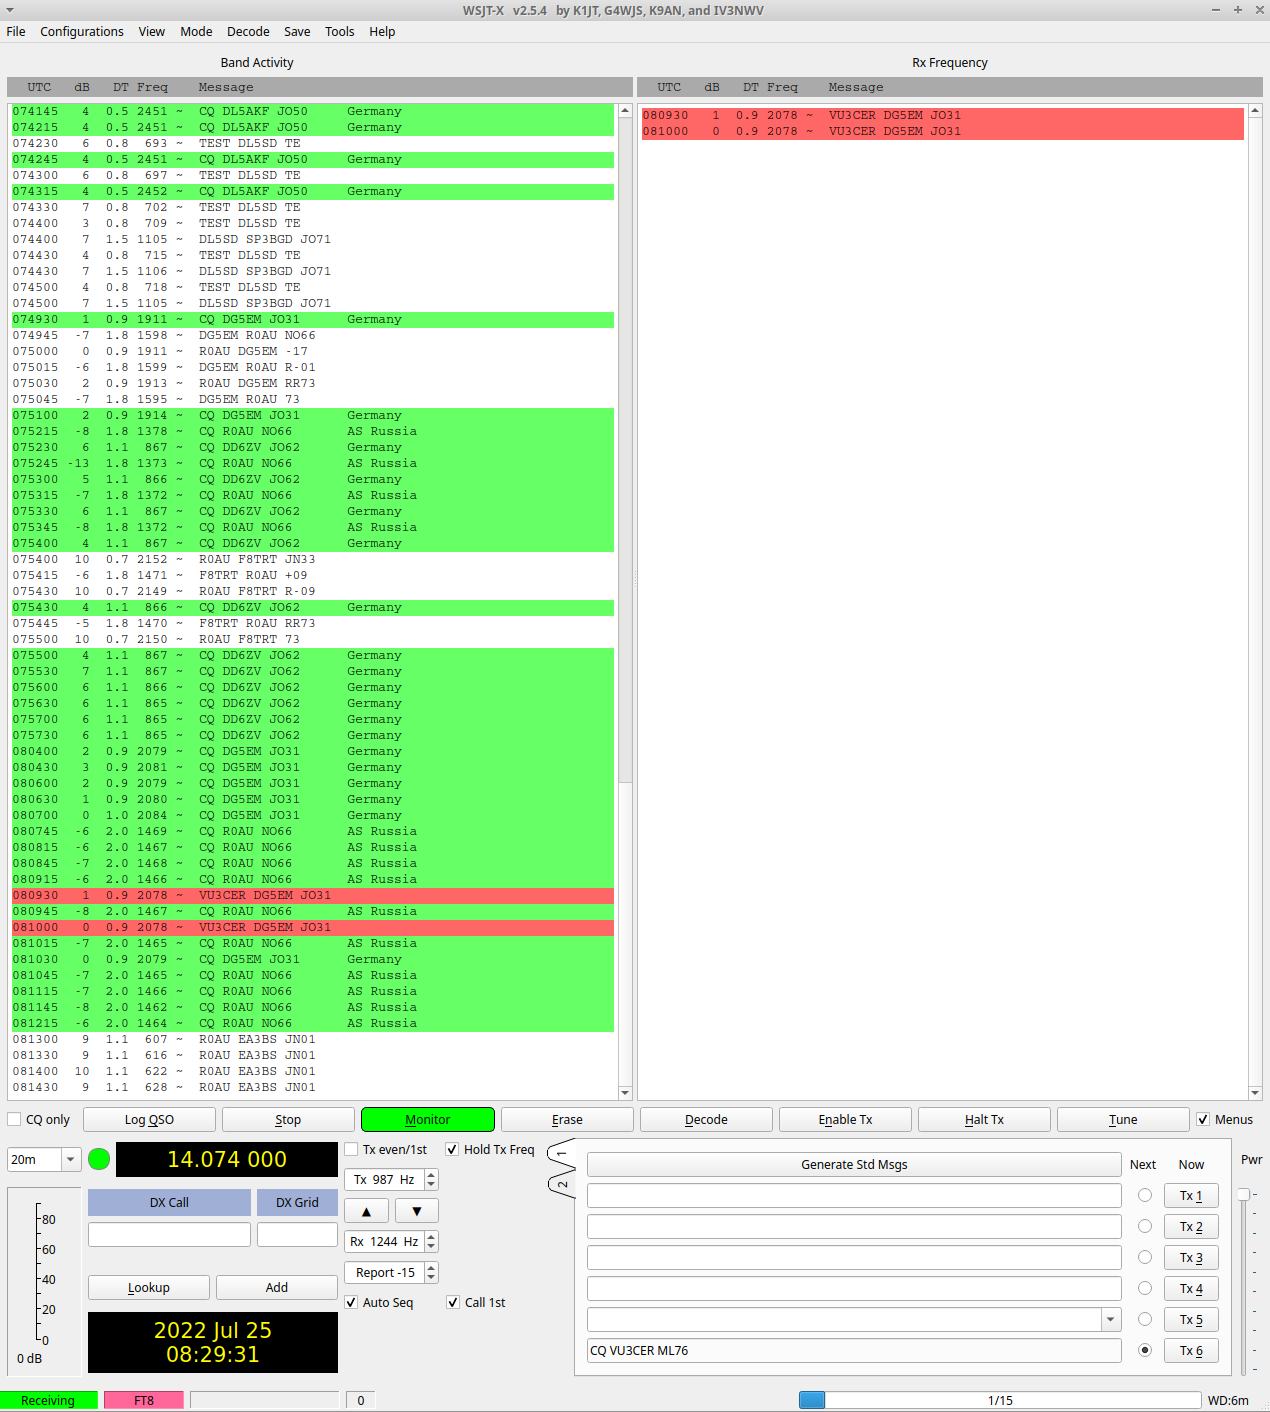Click Enable Tx button
The image size is (1270, 1412).
point(845,1119)
